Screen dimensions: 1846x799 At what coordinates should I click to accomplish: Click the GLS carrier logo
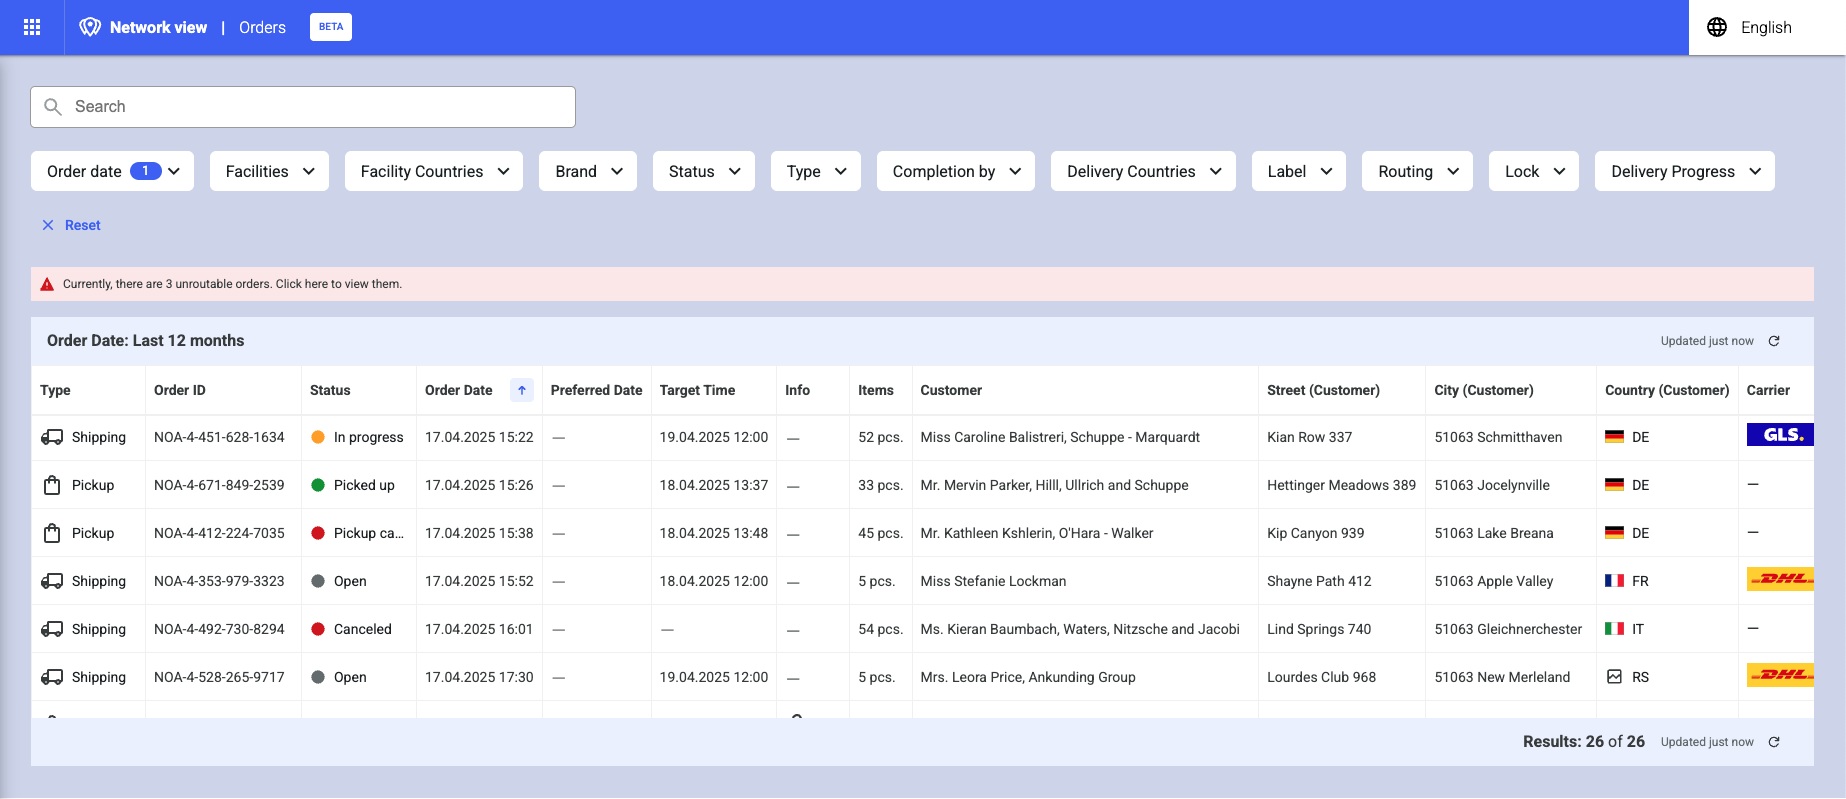[1779, 435]
